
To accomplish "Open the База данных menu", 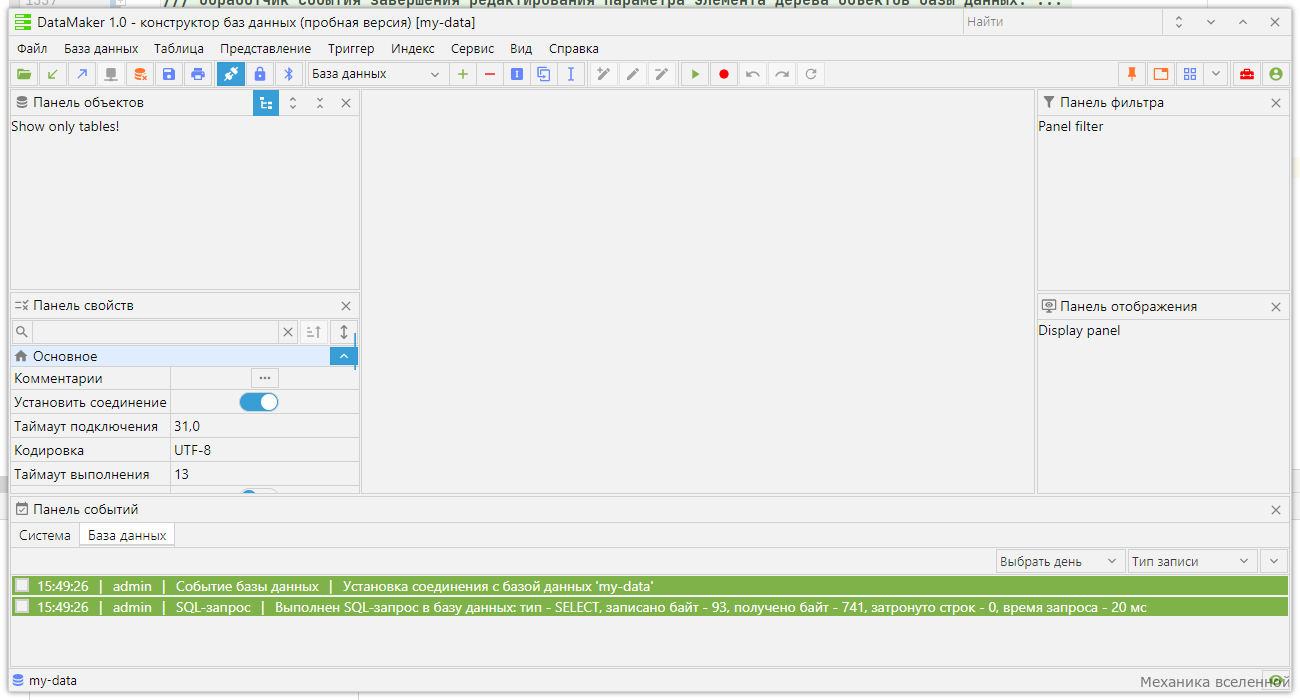I will [101, 48].
